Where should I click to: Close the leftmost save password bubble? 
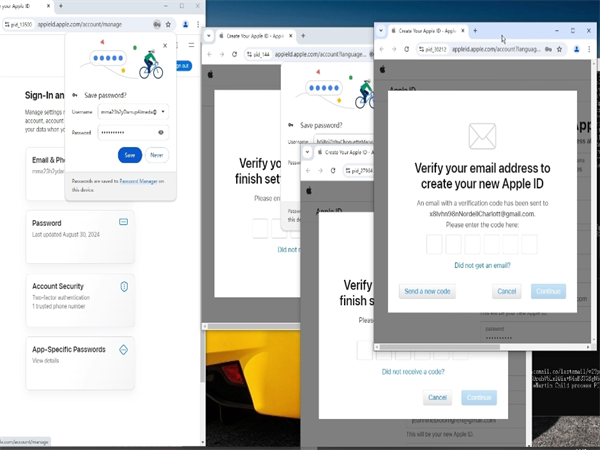click(165, 45)
